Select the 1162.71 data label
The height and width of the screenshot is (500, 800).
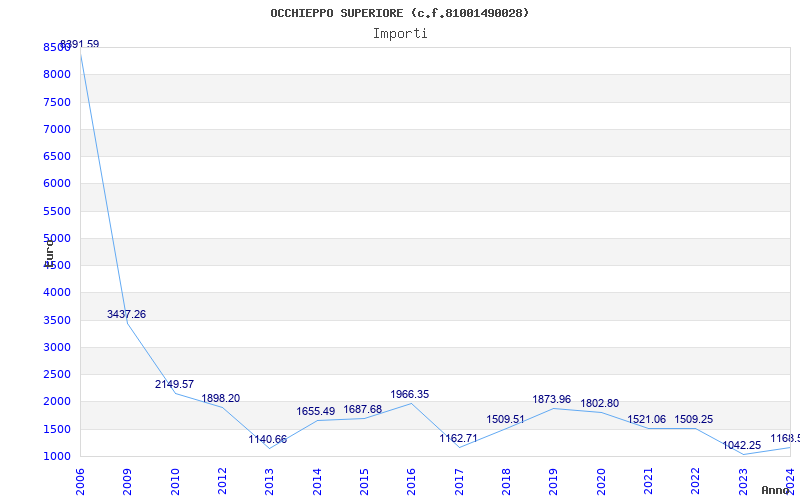point(458,438)
